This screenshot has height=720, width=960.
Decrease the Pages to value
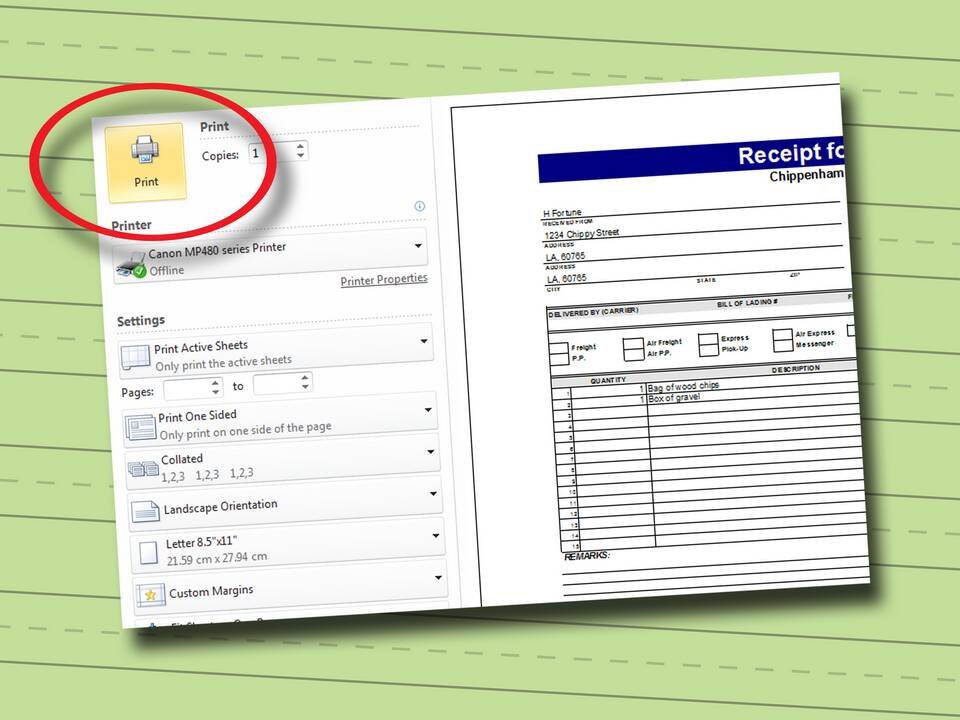click(x=305, y=388)
